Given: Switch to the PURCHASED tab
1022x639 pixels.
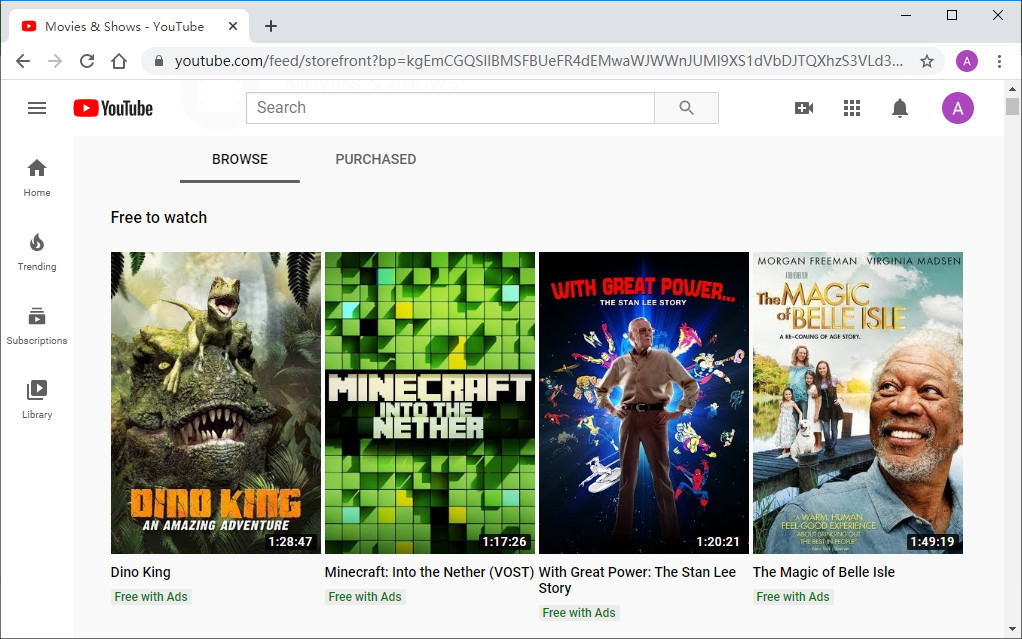Looking at the screenshot, I should [375, 160].
